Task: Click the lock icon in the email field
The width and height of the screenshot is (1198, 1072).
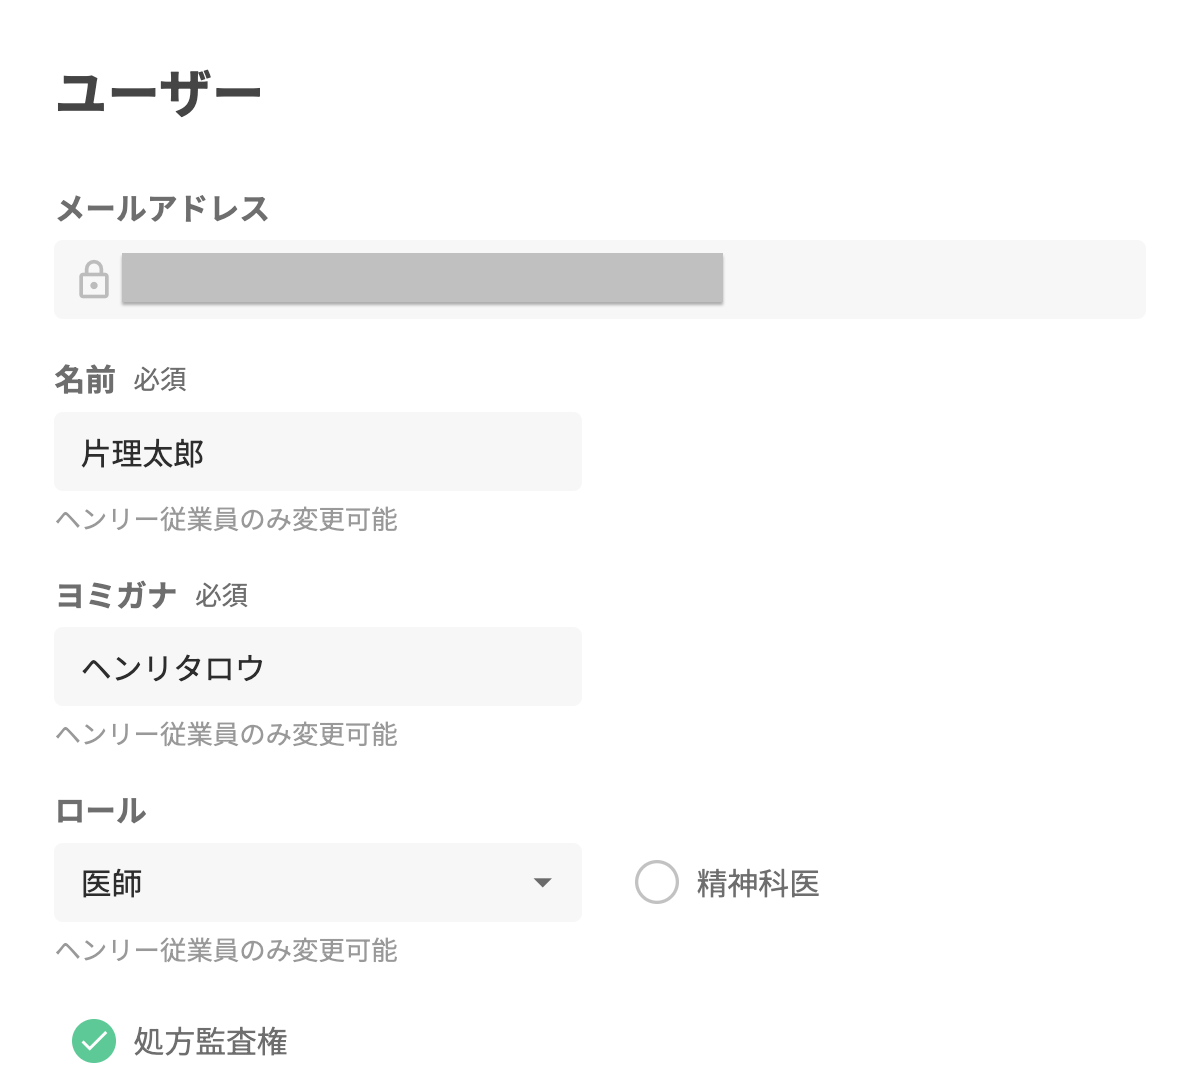Action: point(94,279)
